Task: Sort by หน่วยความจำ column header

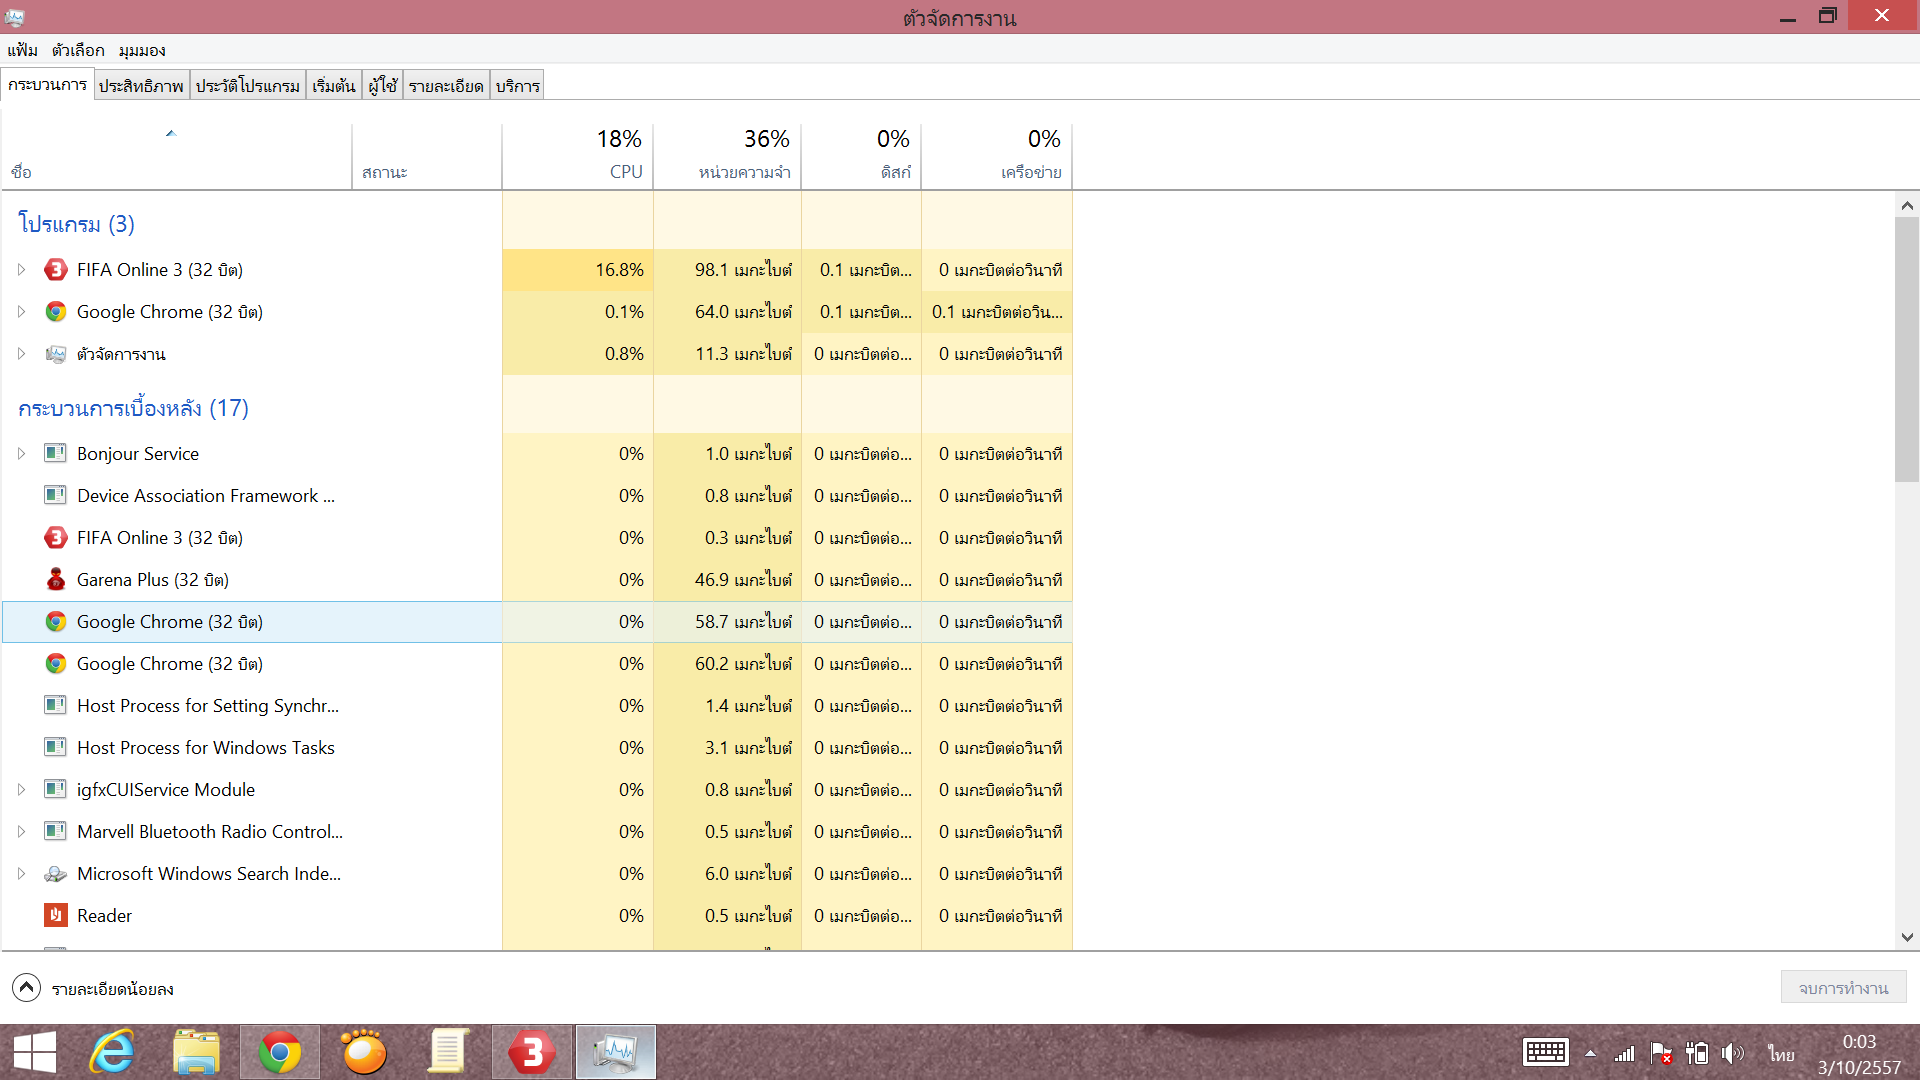Action: [x=728, y=156]
